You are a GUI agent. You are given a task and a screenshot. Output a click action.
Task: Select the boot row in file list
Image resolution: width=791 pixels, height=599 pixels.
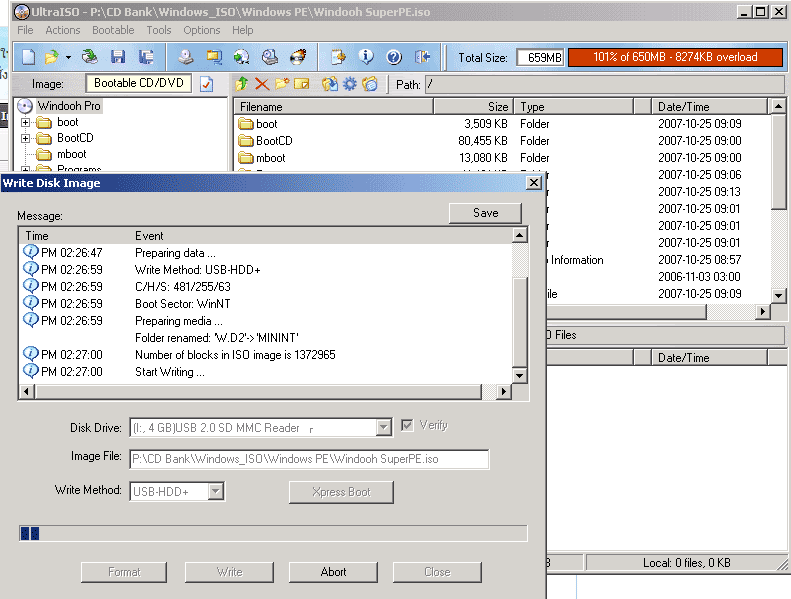[x=502, y=124]
